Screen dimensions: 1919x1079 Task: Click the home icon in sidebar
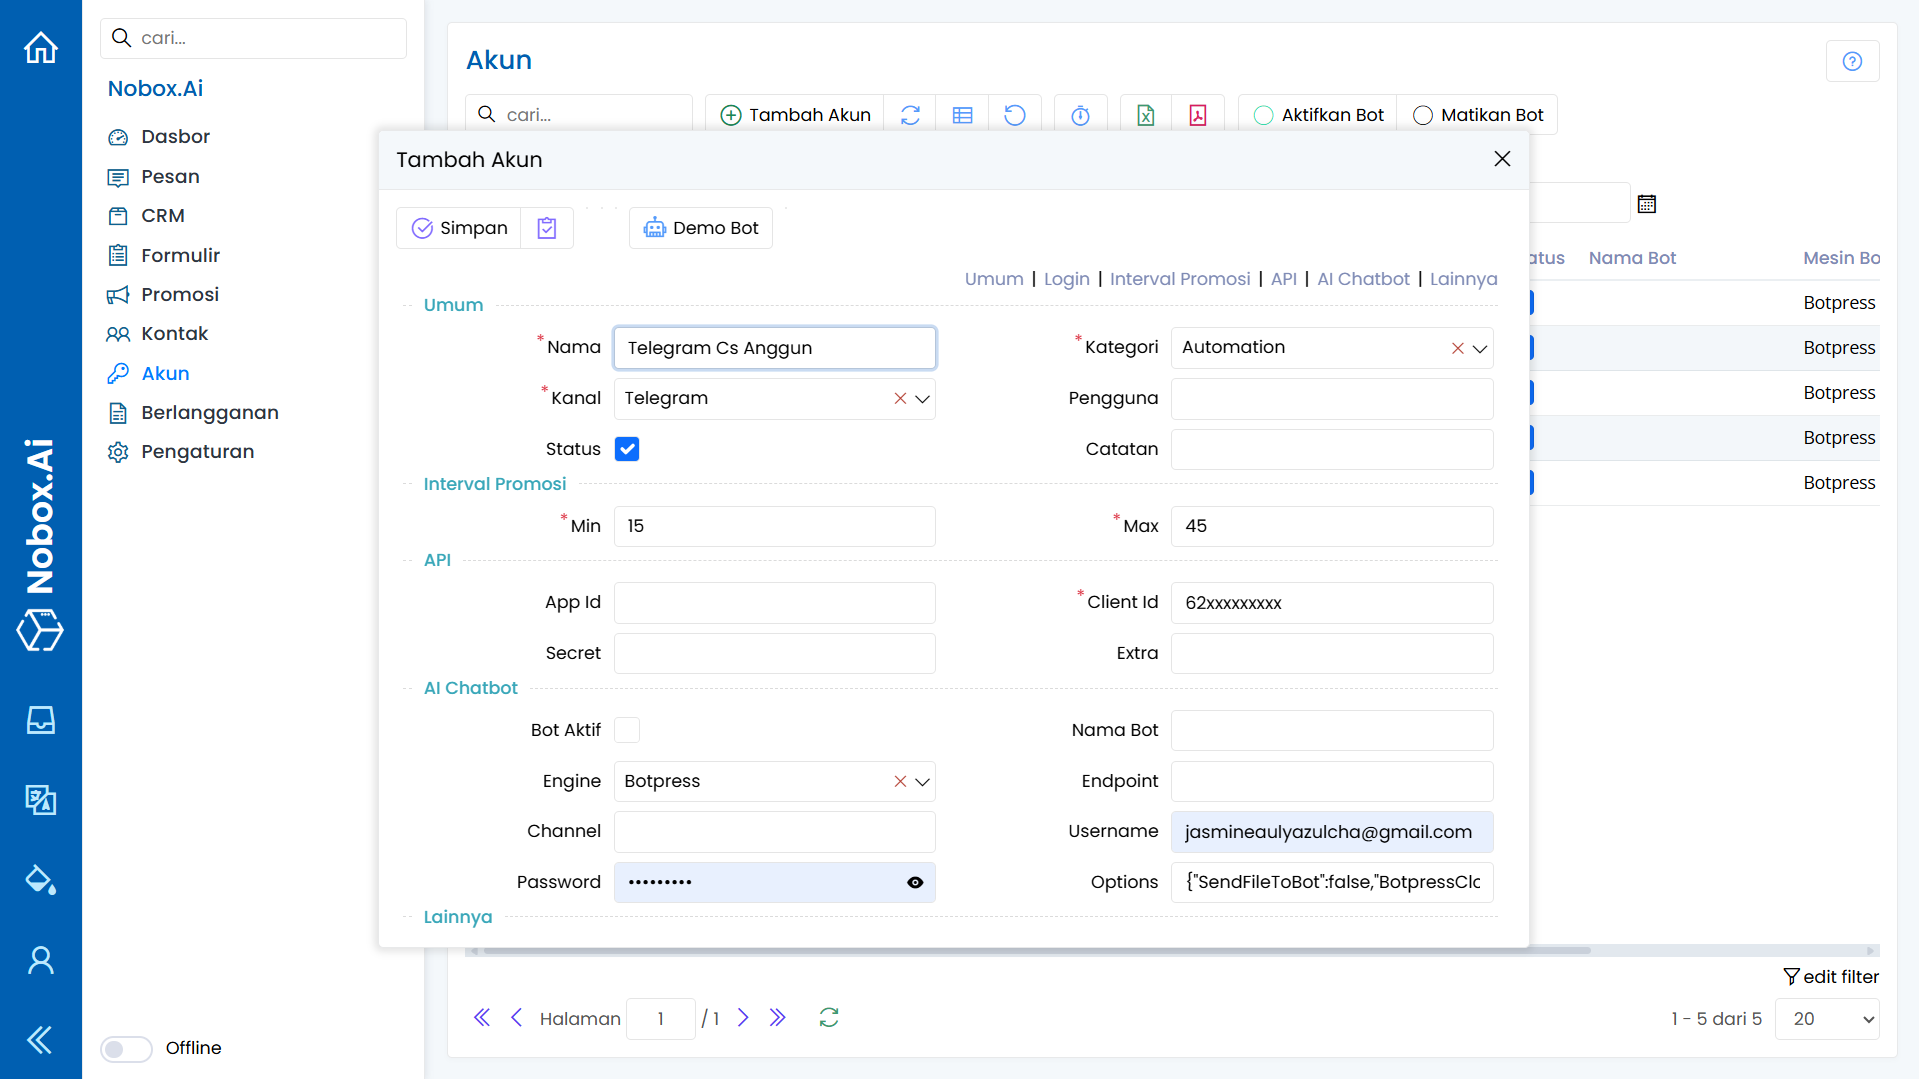(x=41, y=47)
